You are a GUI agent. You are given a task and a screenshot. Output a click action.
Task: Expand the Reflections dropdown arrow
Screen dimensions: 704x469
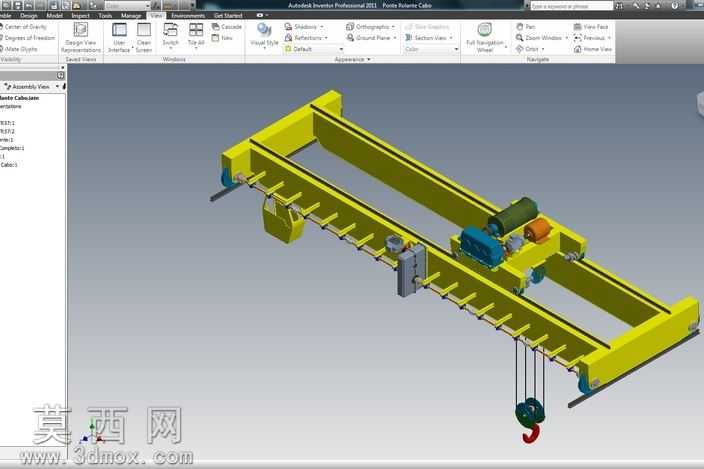[326, 38]
